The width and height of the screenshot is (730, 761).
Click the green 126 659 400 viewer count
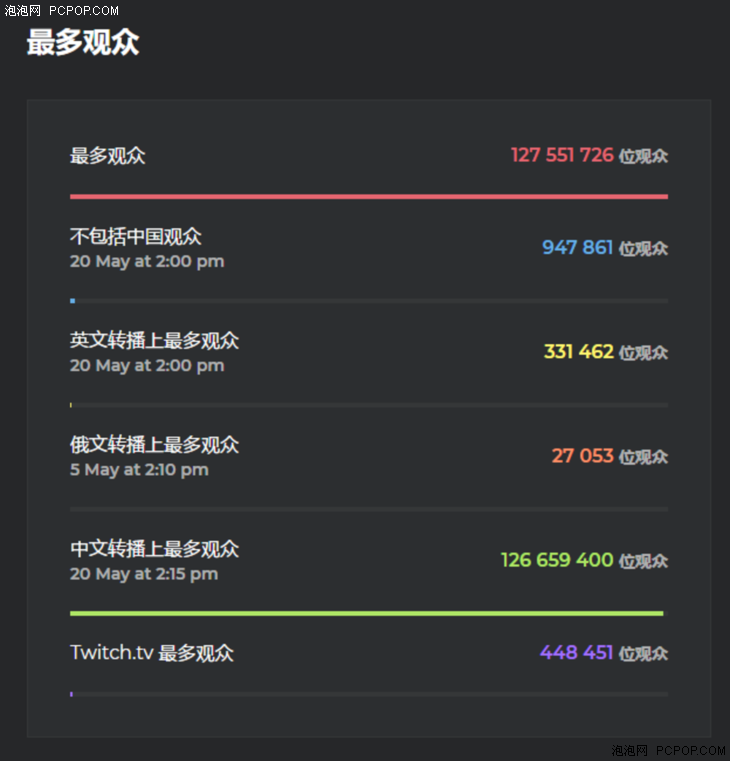pyautogui.click(x=557, y=560)
